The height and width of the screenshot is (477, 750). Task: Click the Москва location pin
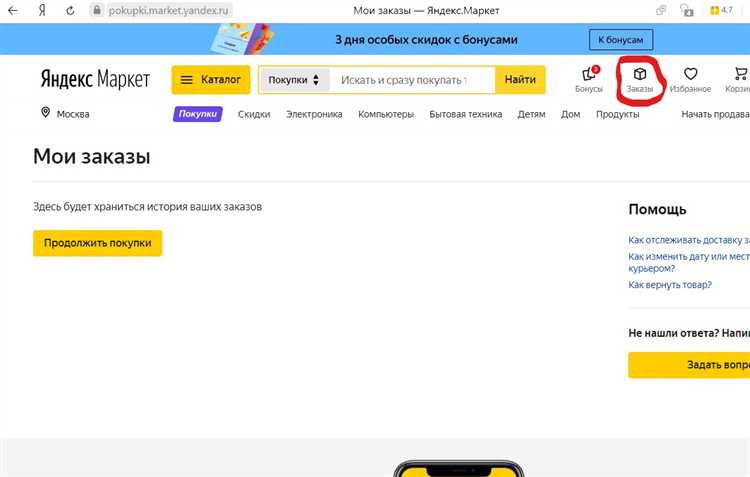click(x=45, y=113)
